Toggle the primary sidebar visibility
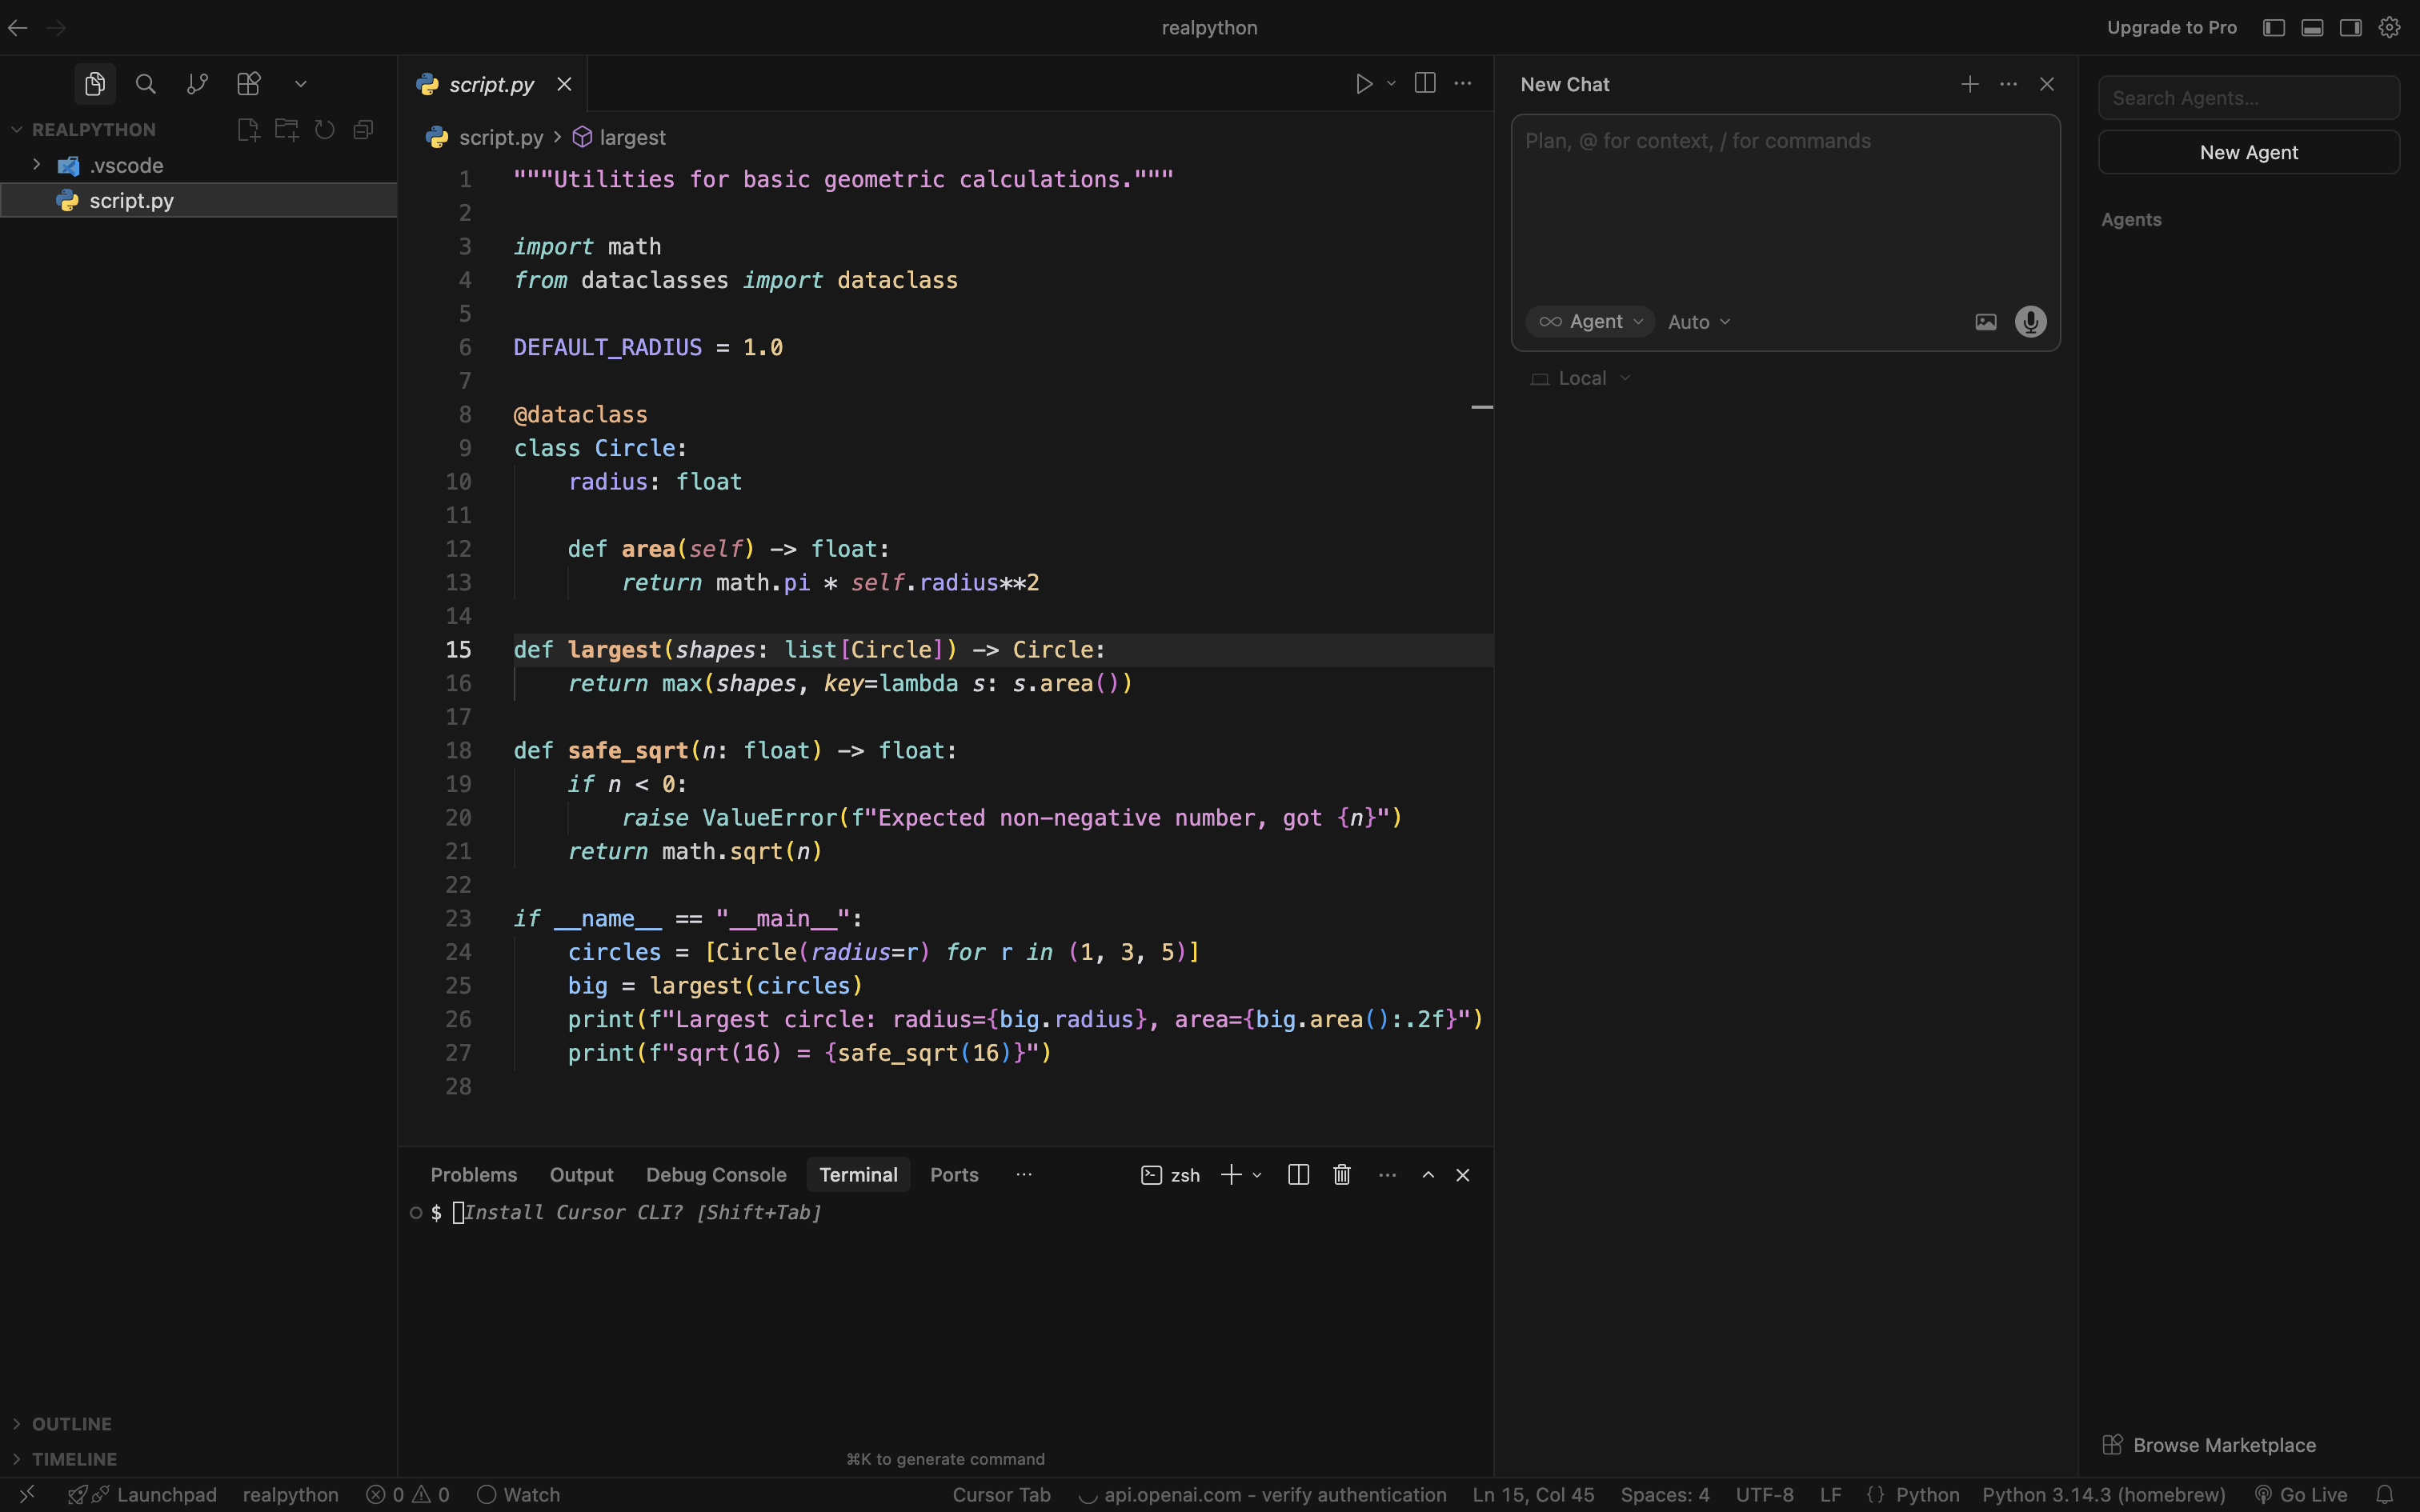2420x1512 pixels. [x=2273, y=28]
